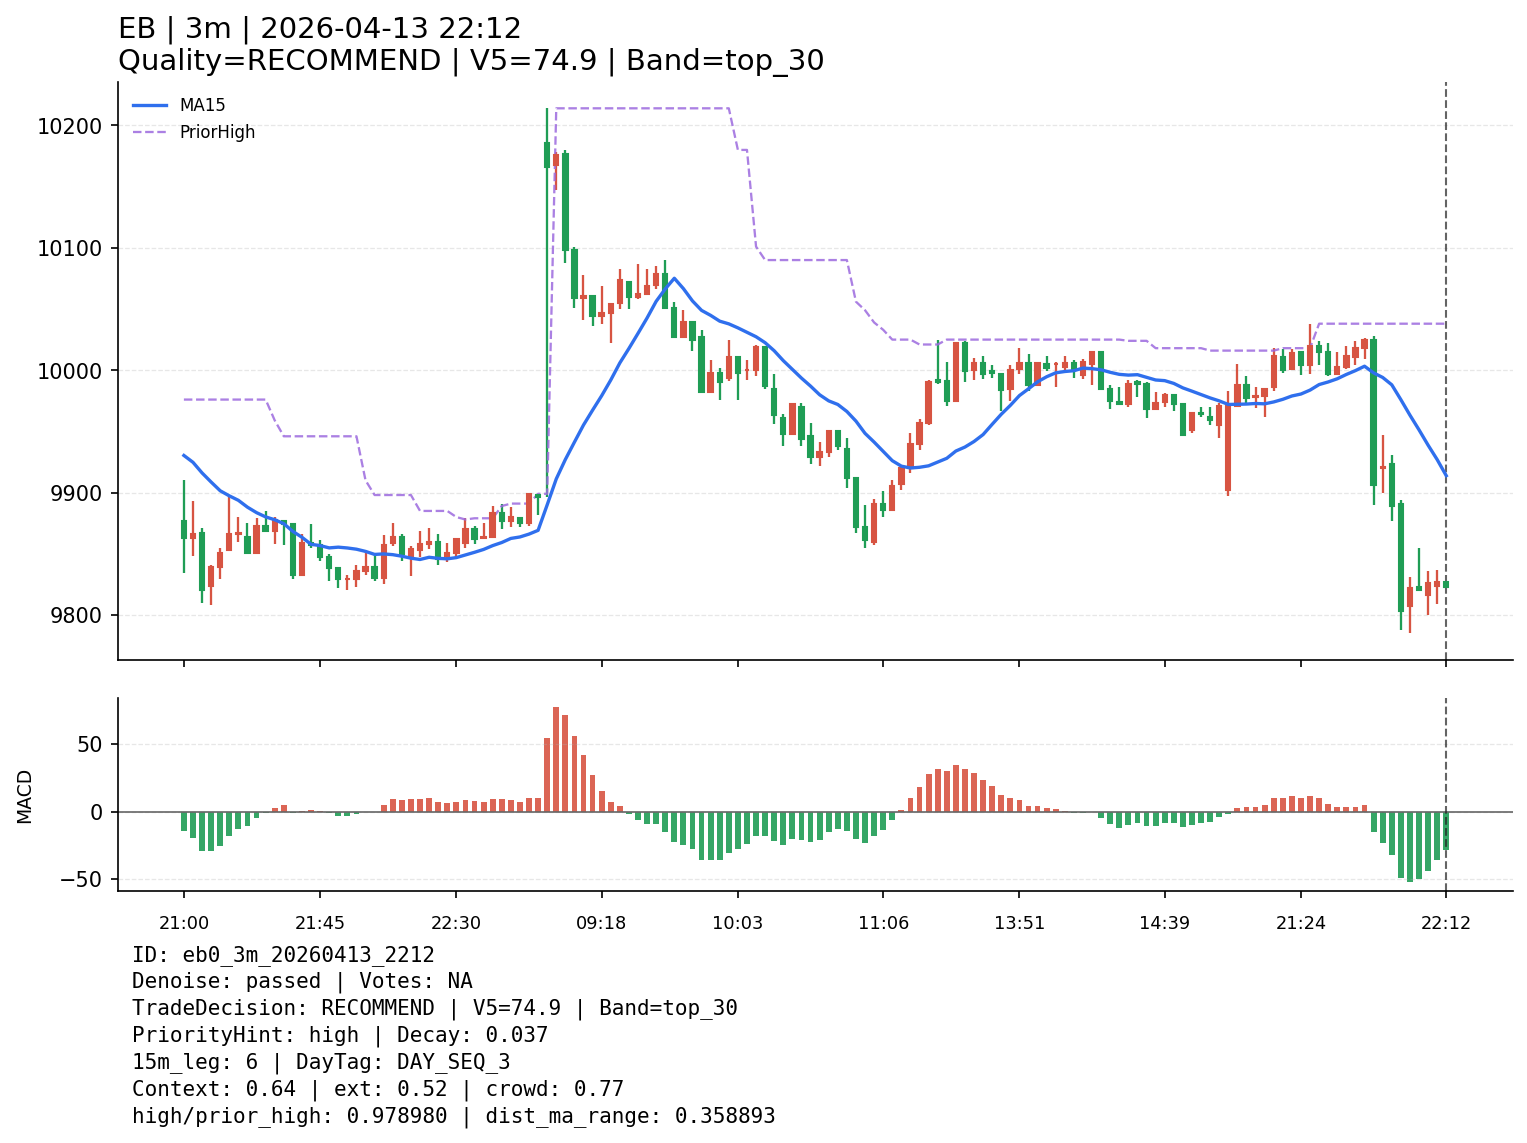Click the PriorHigh dashed purple legend swatch
This screenshot has width=1527, height=1143.
coord(150,132)
